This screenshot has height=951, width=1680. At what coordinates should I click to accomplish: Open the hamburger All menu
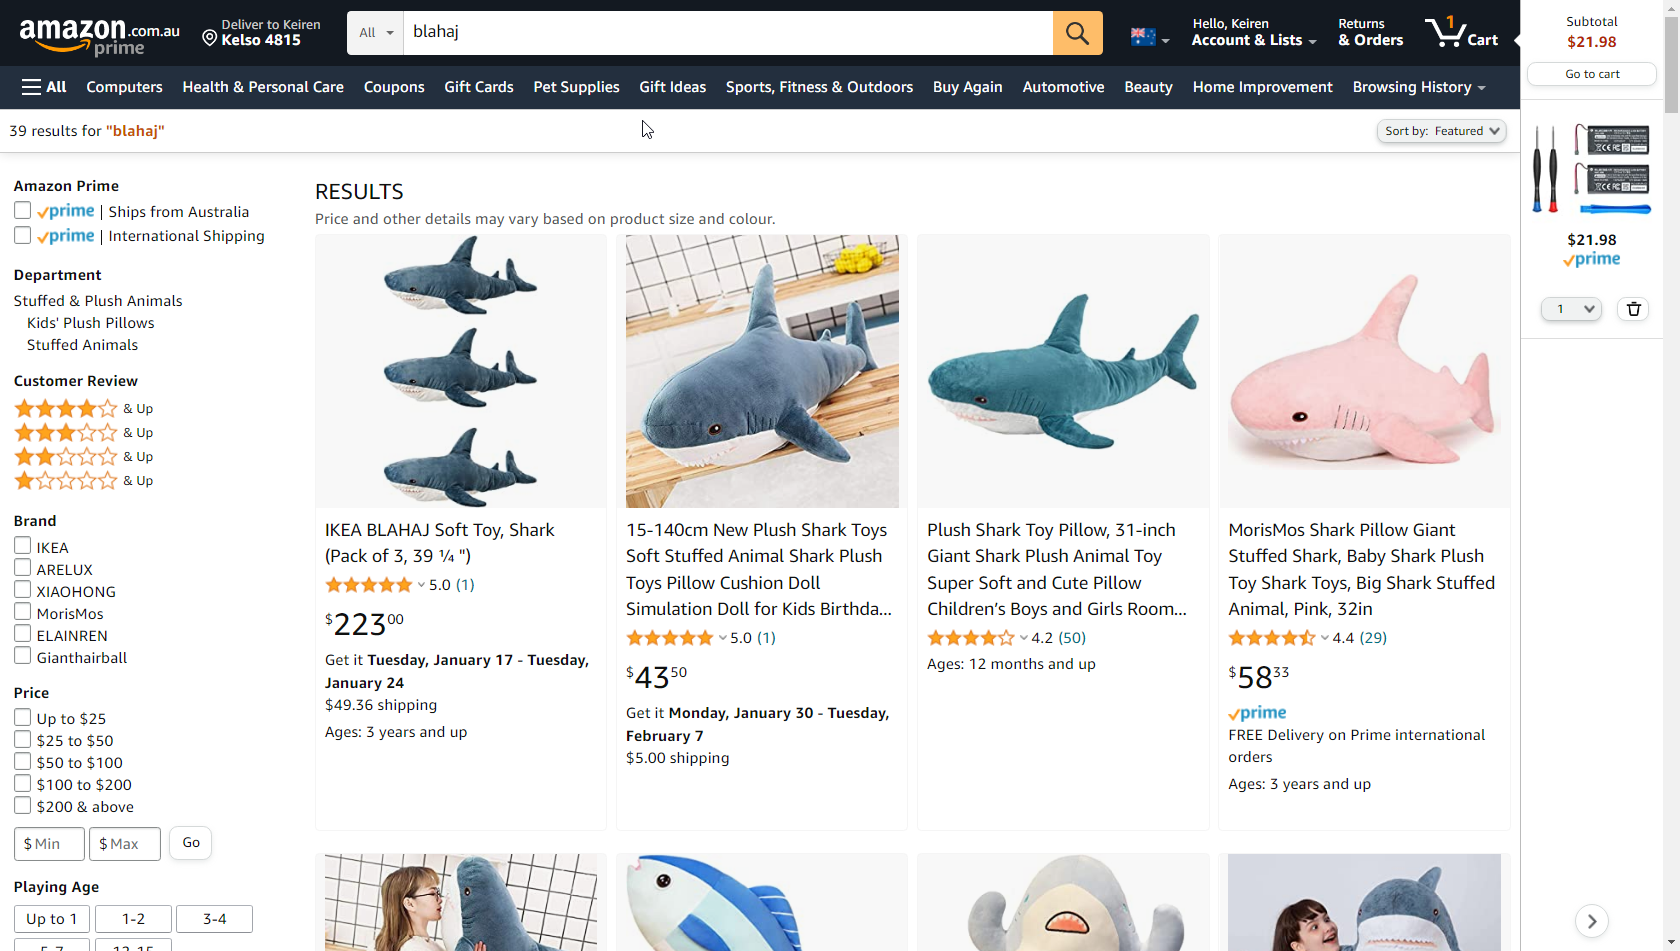(x=44, y=87)
